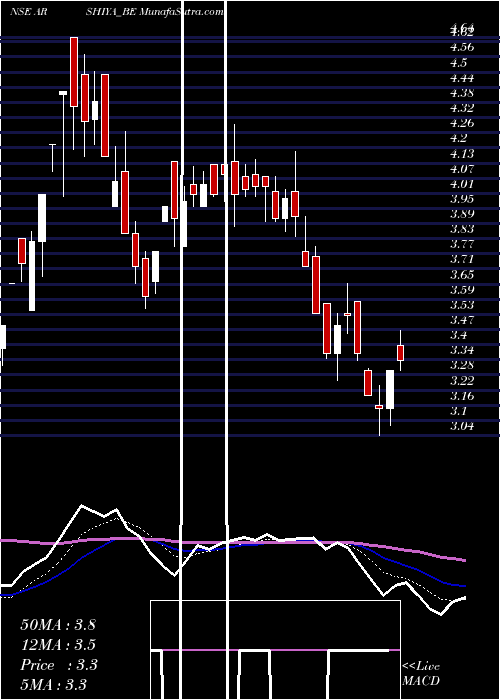Select the 3.16 price axis label
The image size is (500, 700).
(x=462, y=396)
